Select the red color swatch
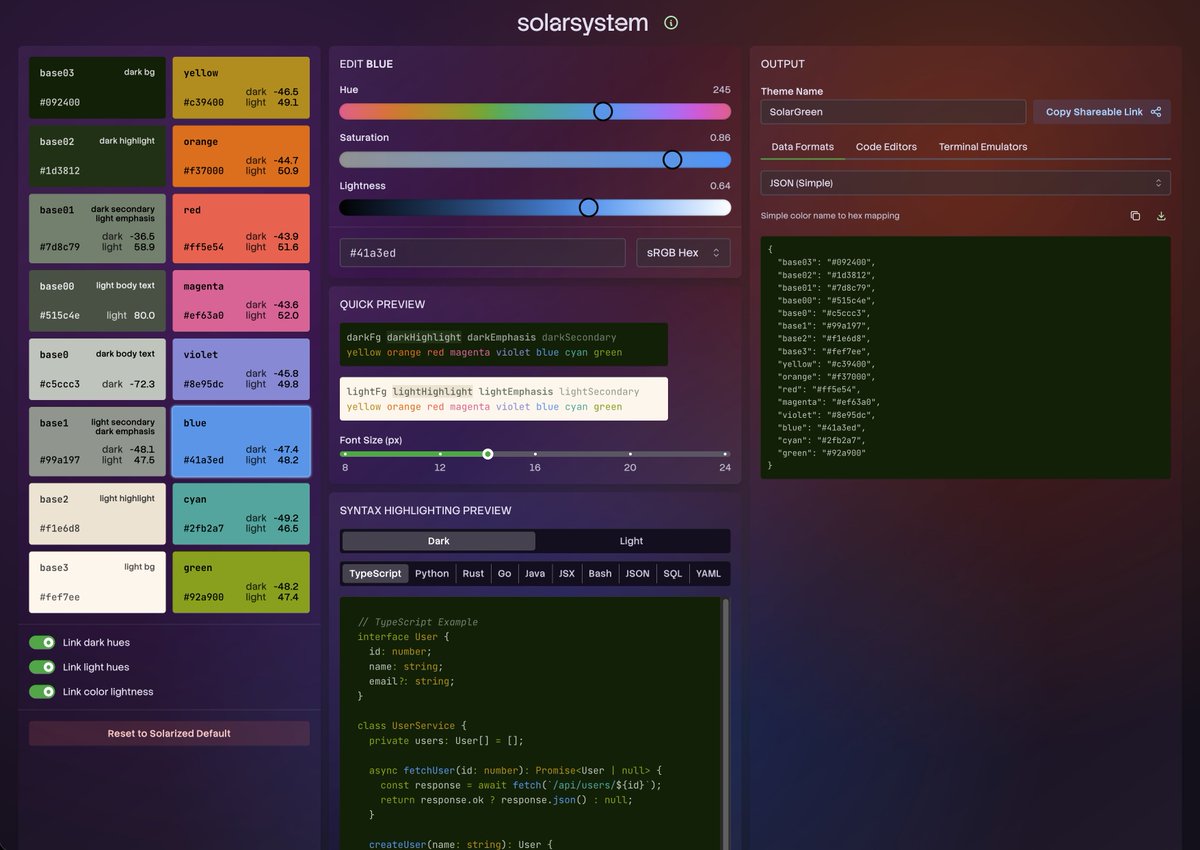This screenshot has height=850, width=1200. (x=241, y=228)
